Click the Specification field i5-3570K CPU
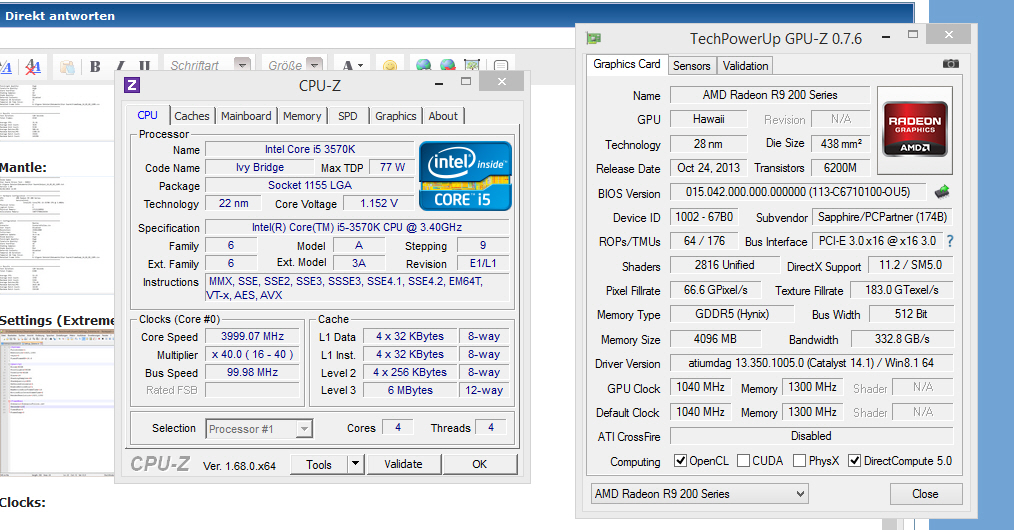1014x530 pixels. click(x=357, y=228)
